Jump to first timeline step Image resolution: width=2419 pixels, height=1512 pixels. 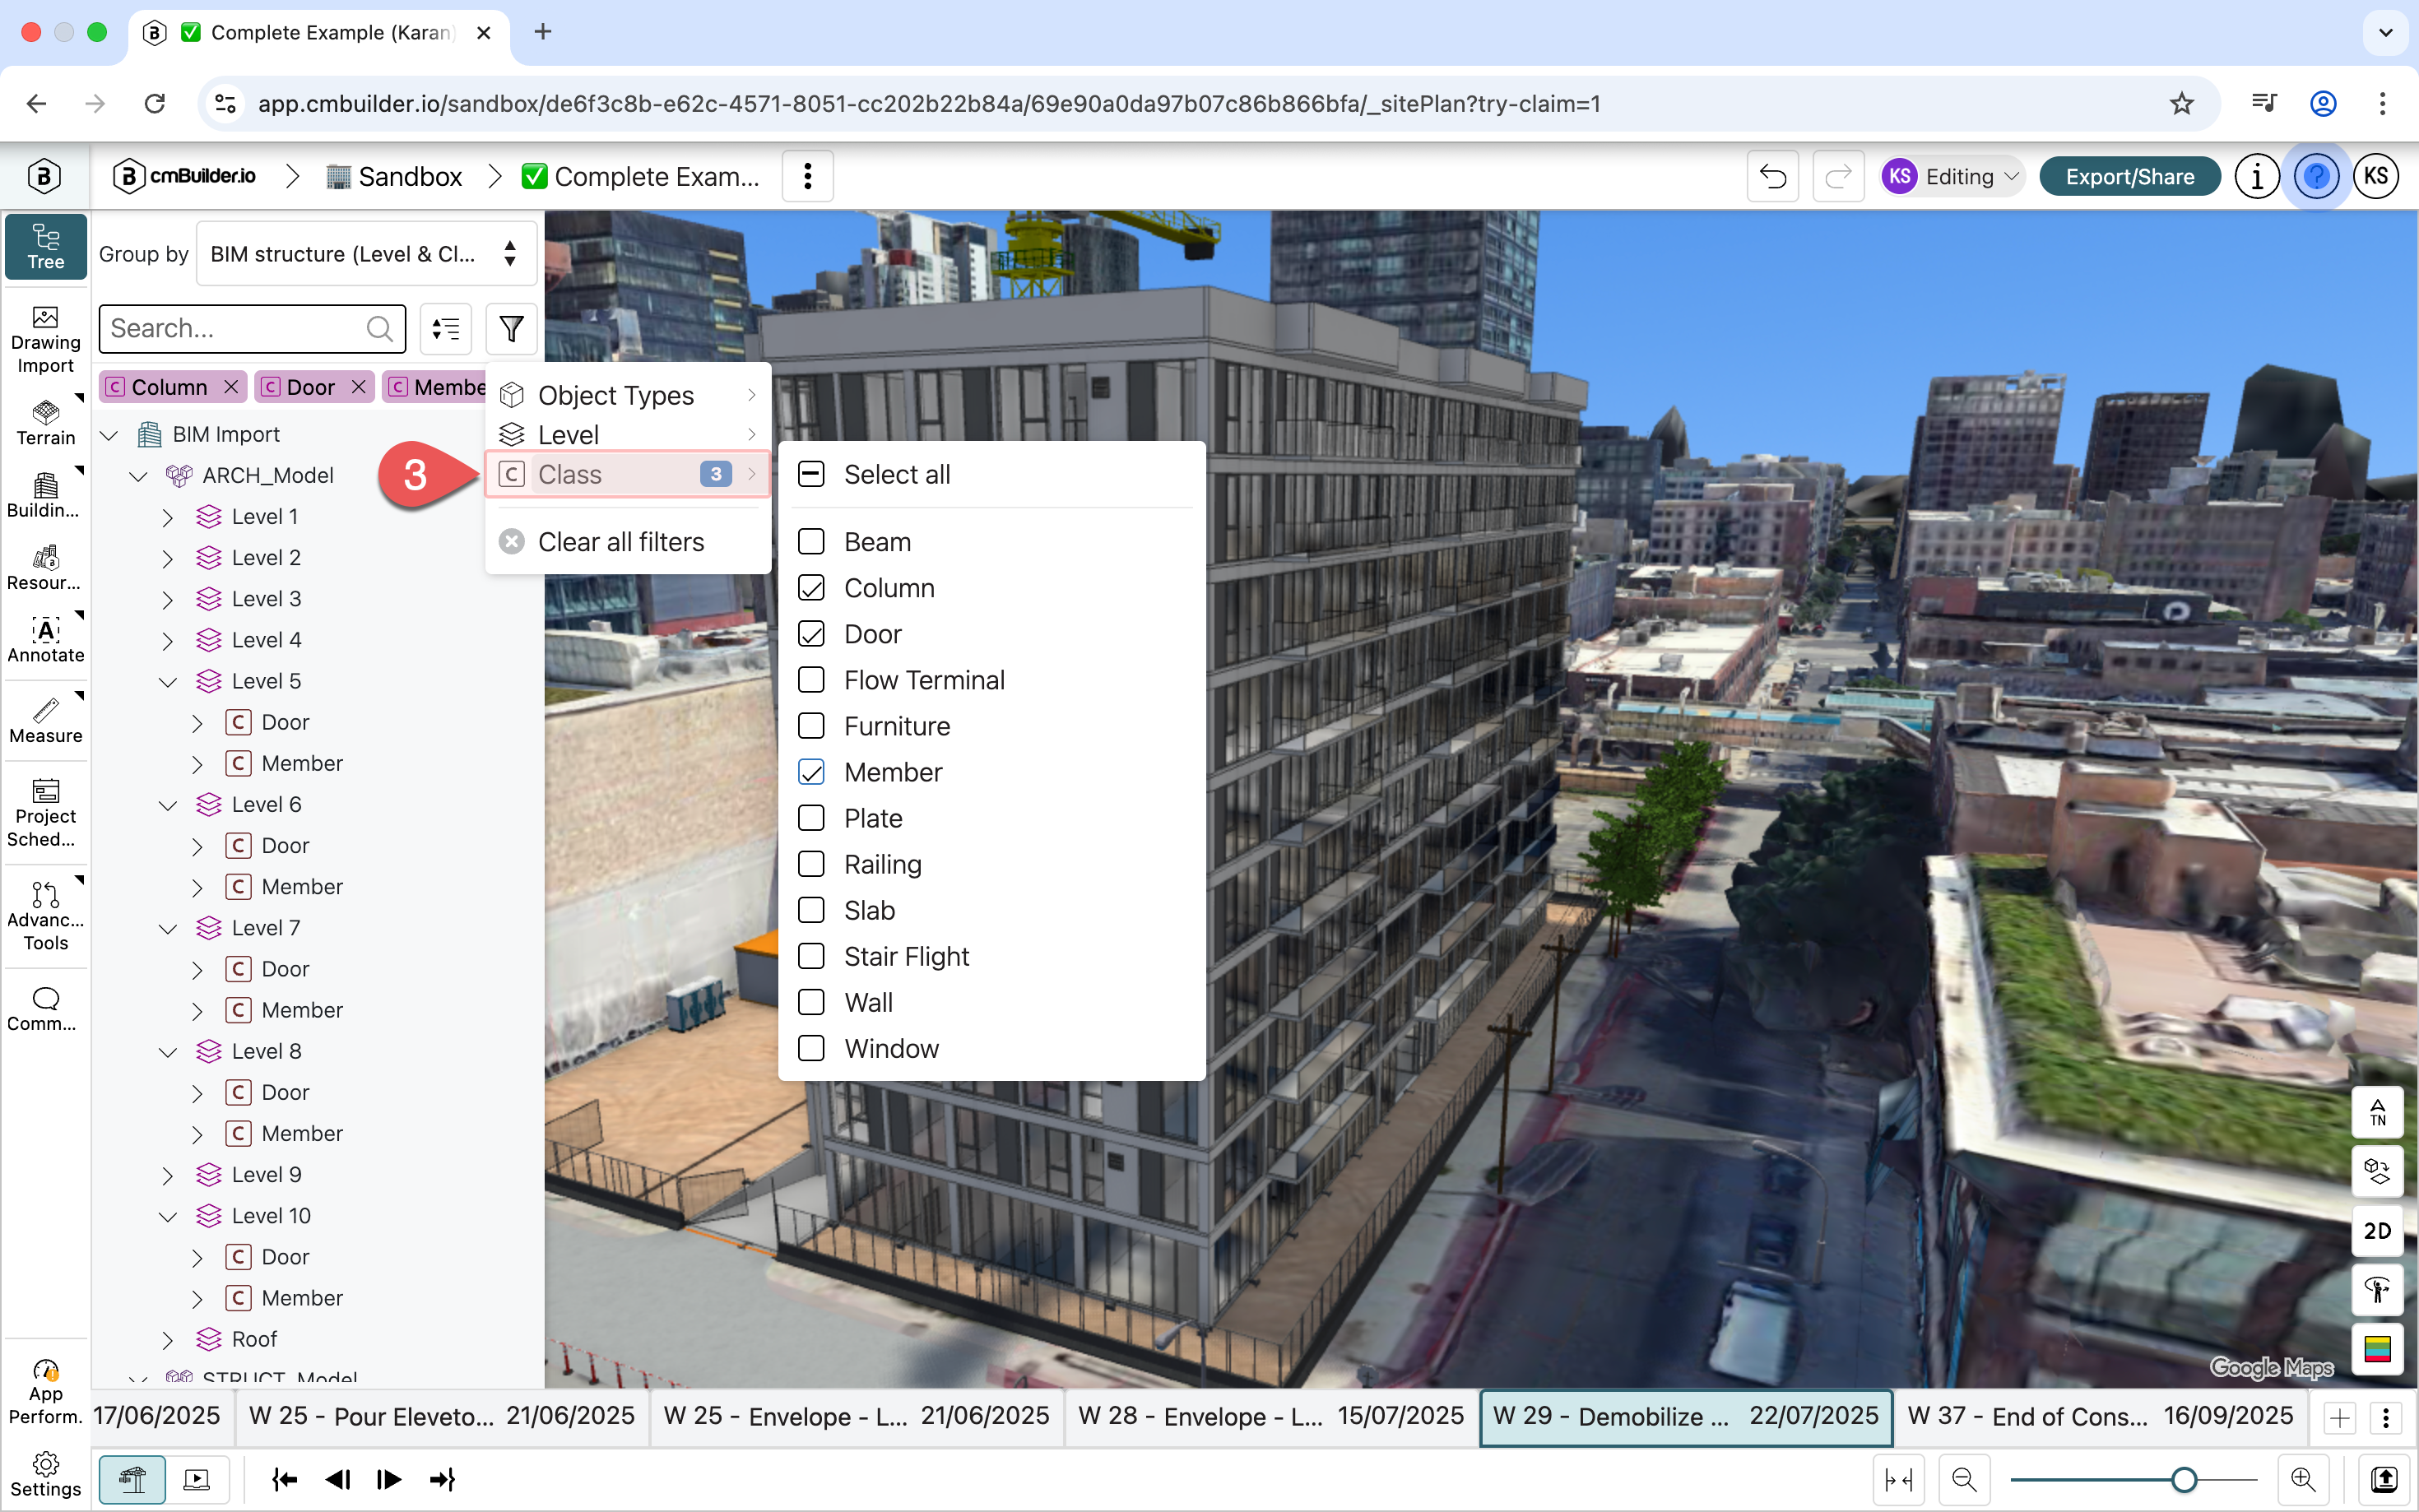(285, 1479)
